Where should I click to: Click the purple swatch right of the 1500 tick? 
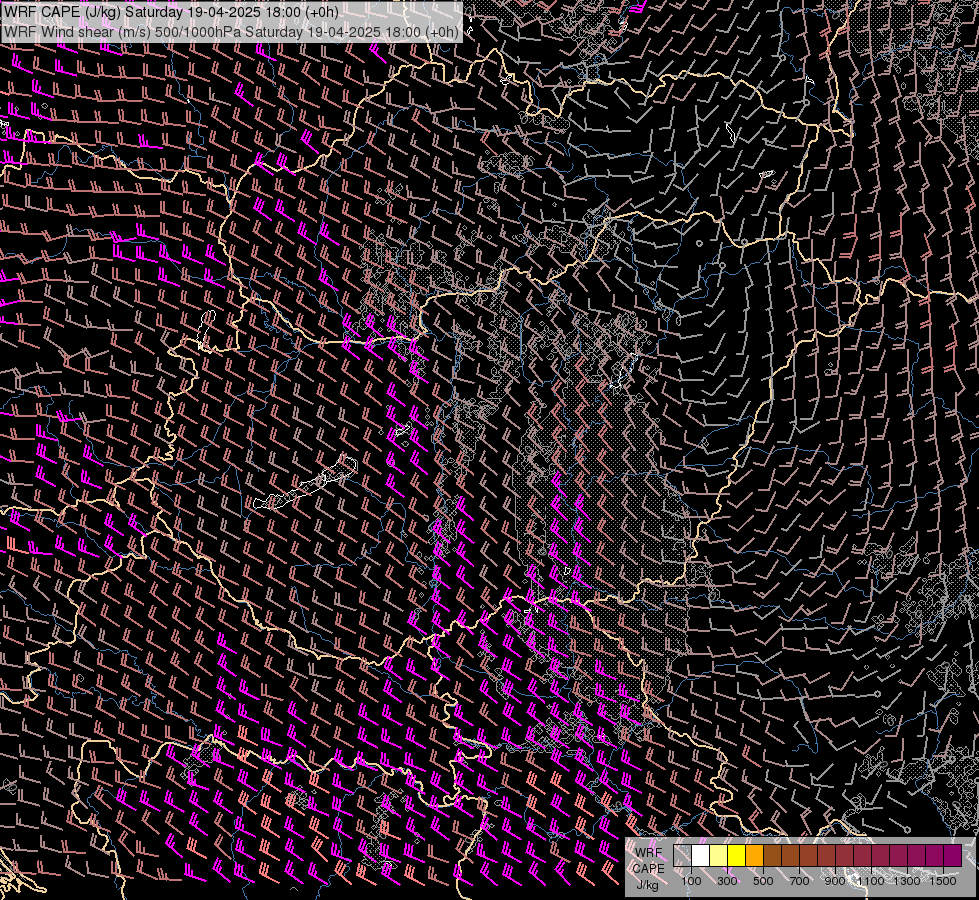point(953,856)
